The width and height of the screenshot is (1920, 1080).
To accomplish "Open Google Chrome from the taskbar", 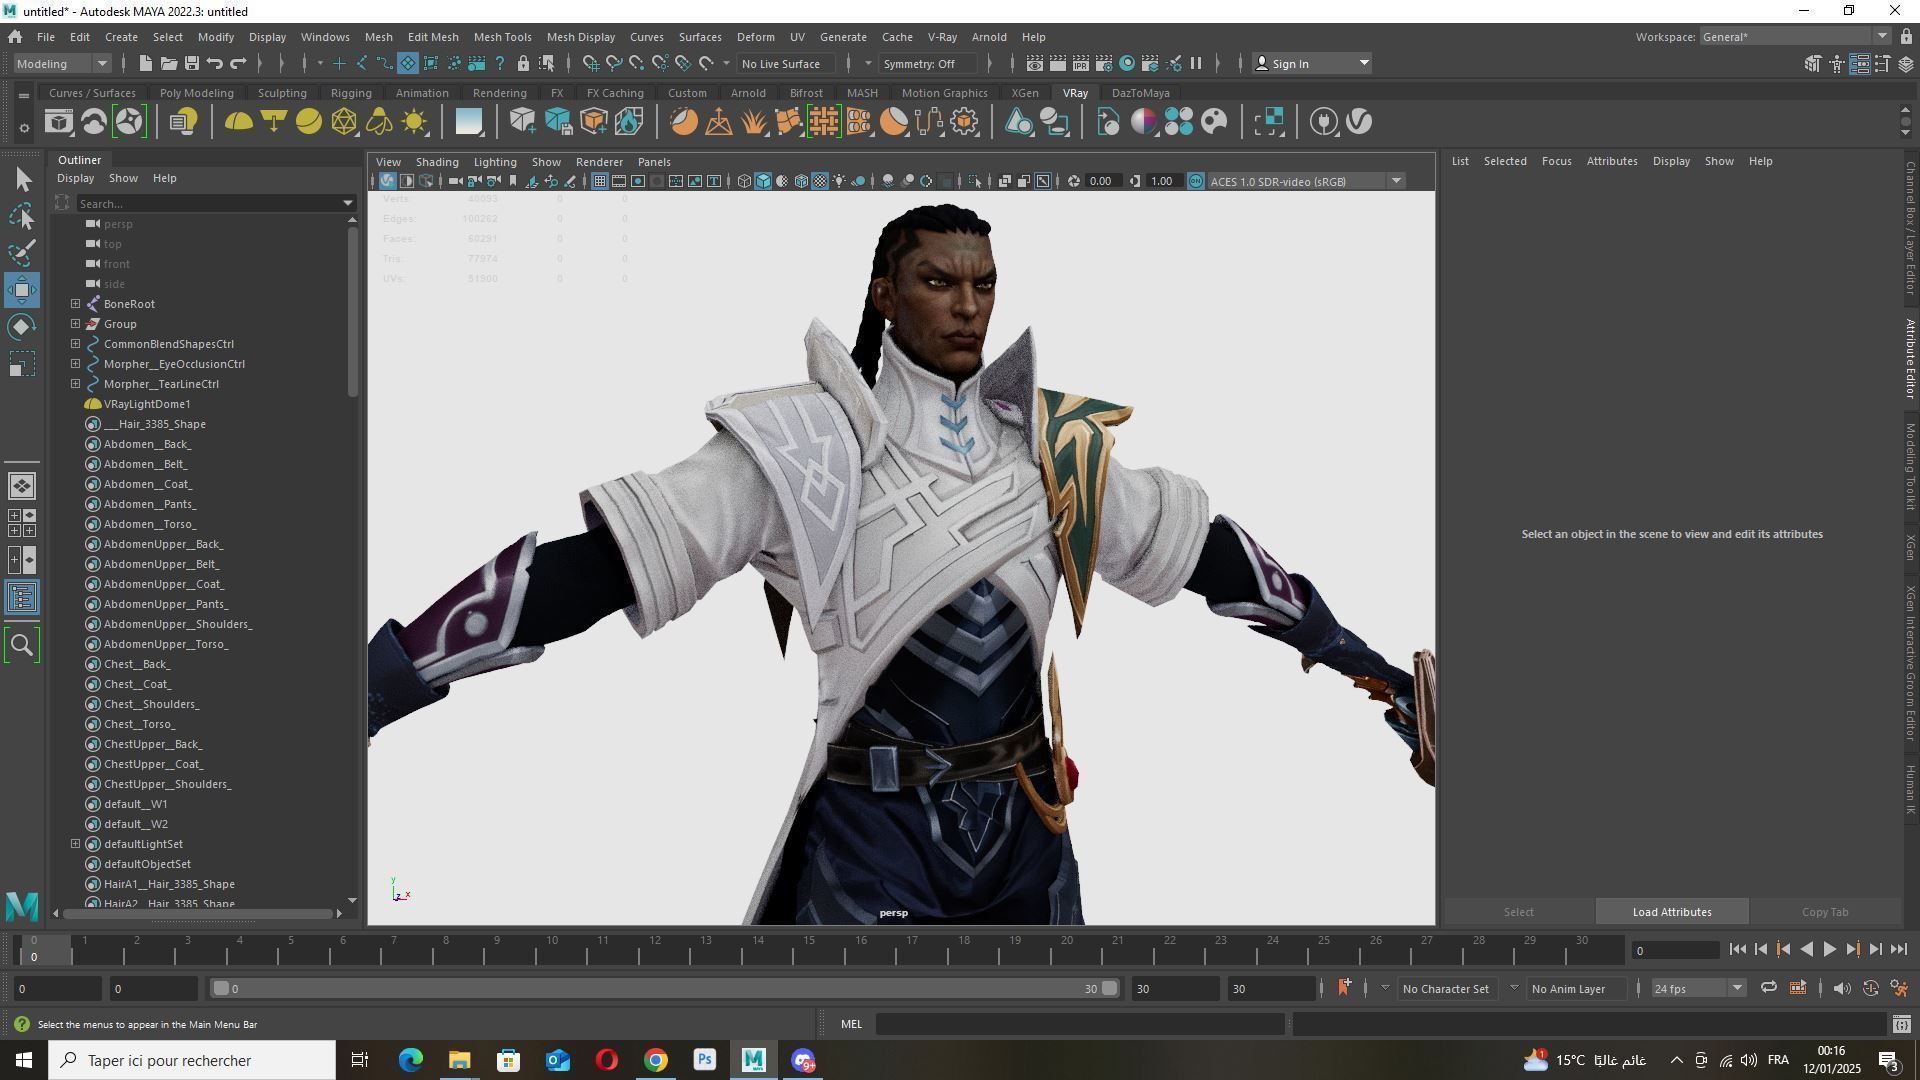I will coord(655,1060).
